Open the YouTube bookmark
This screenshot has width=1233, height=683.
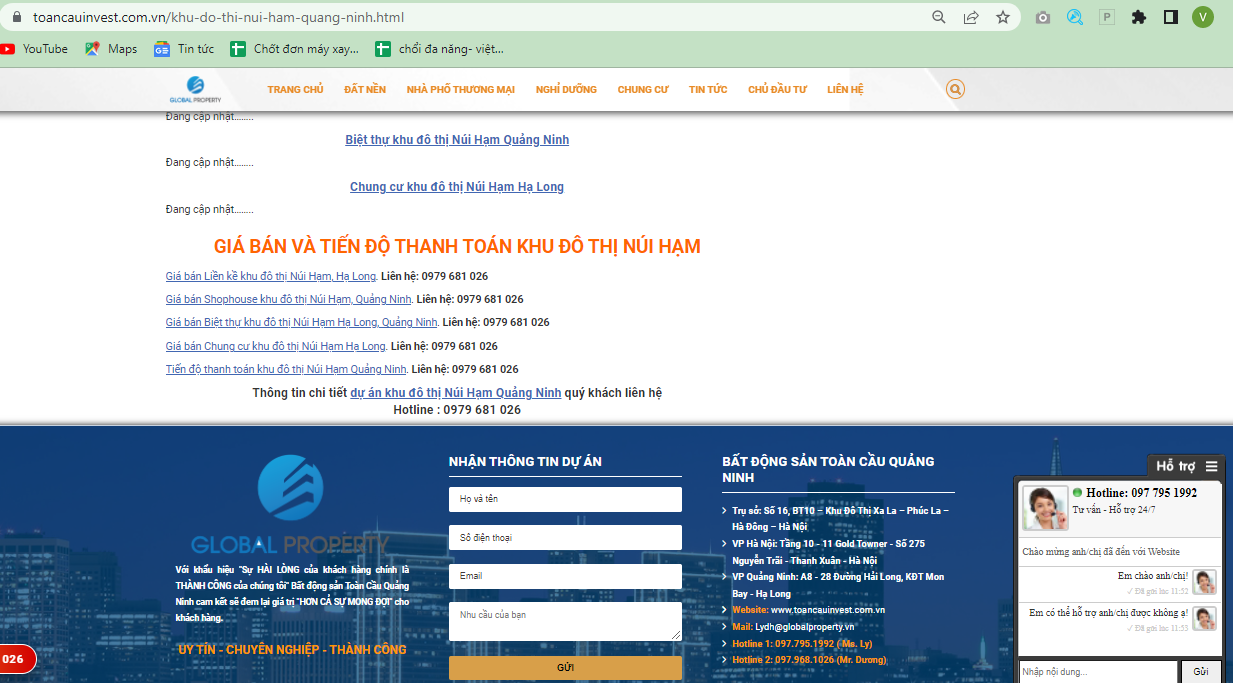[x=35, y=49]
